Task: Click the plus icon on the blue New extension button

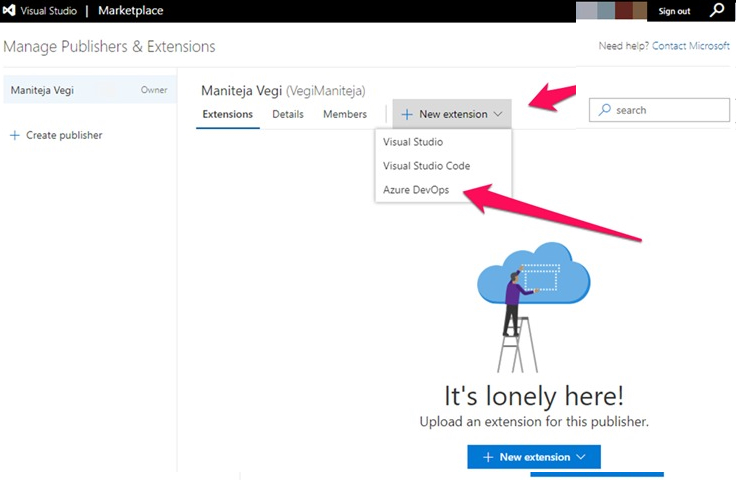Action: pos(488,457)
